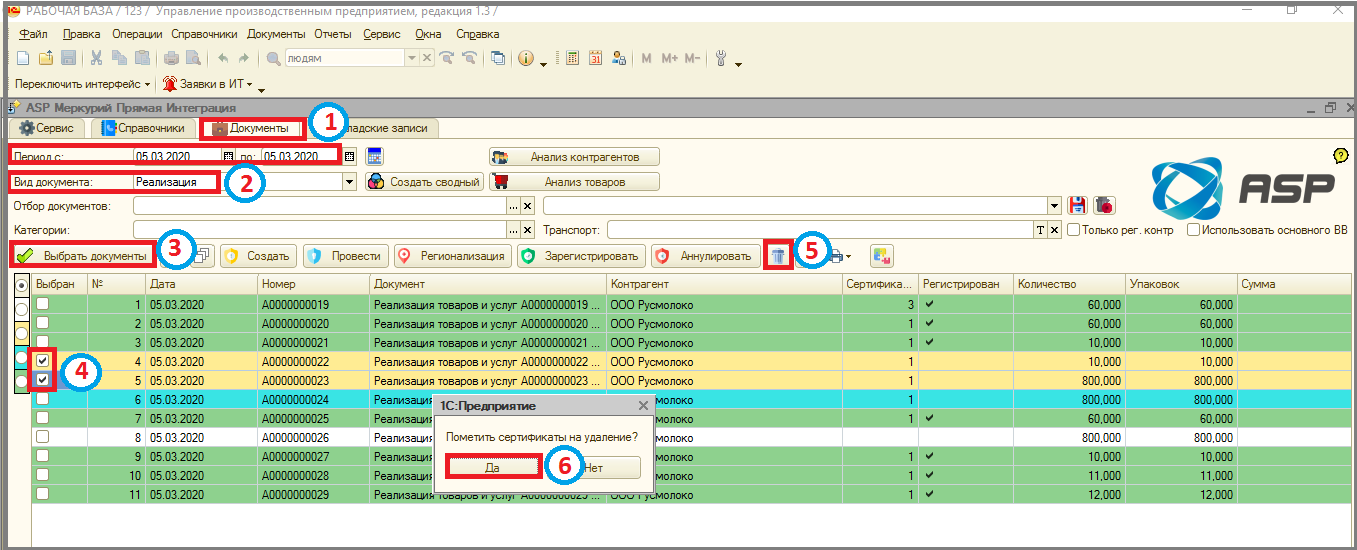This screenshot has height=550, width=1357.
Task: Enable Только рег. контр checkbox
Action: click(x=1074, y=230)
